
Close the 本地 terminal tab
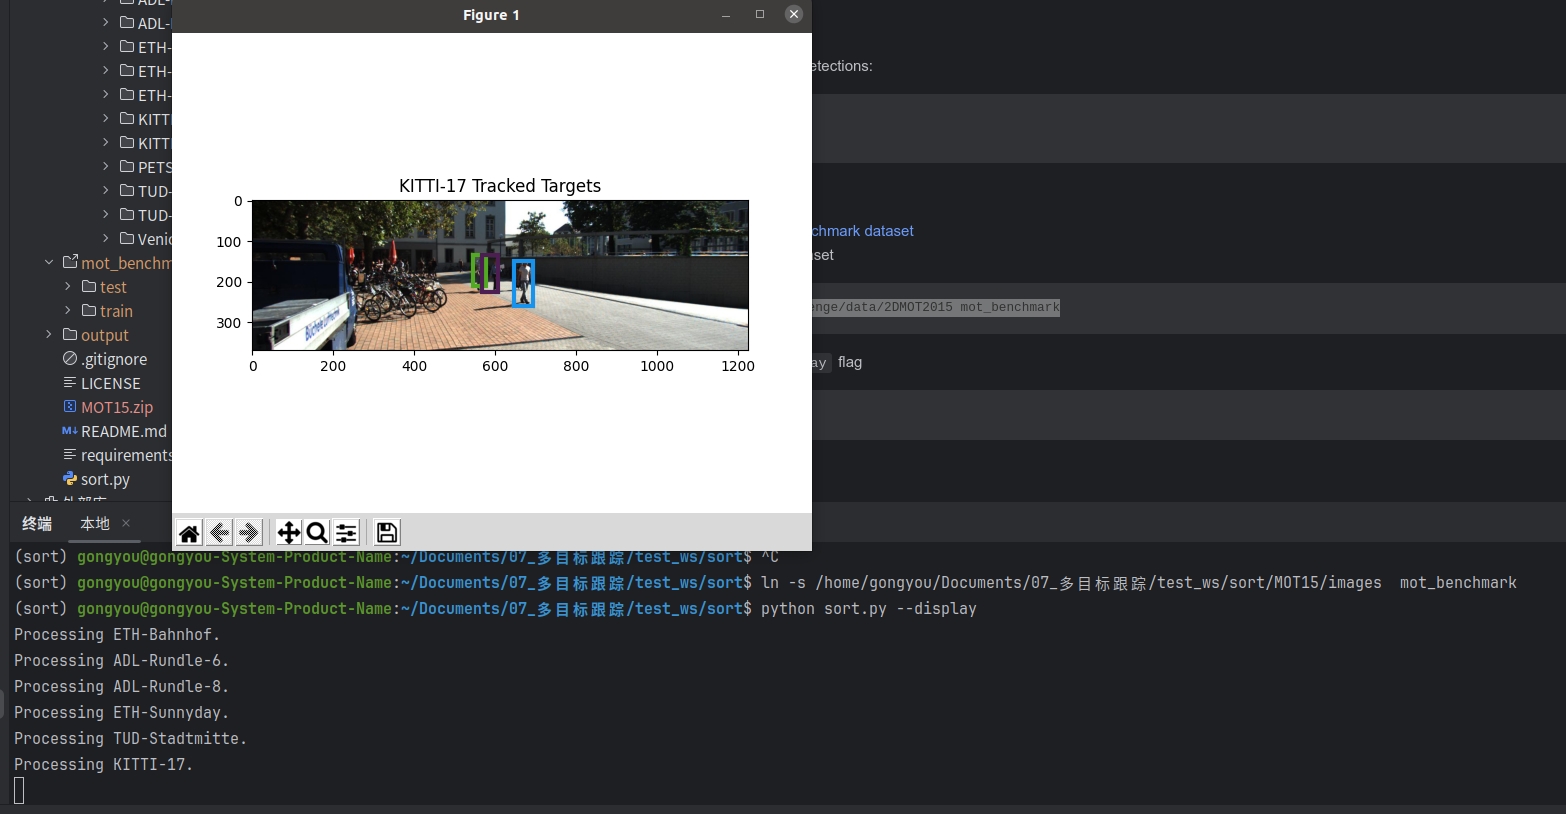click(x=126, y=523)
